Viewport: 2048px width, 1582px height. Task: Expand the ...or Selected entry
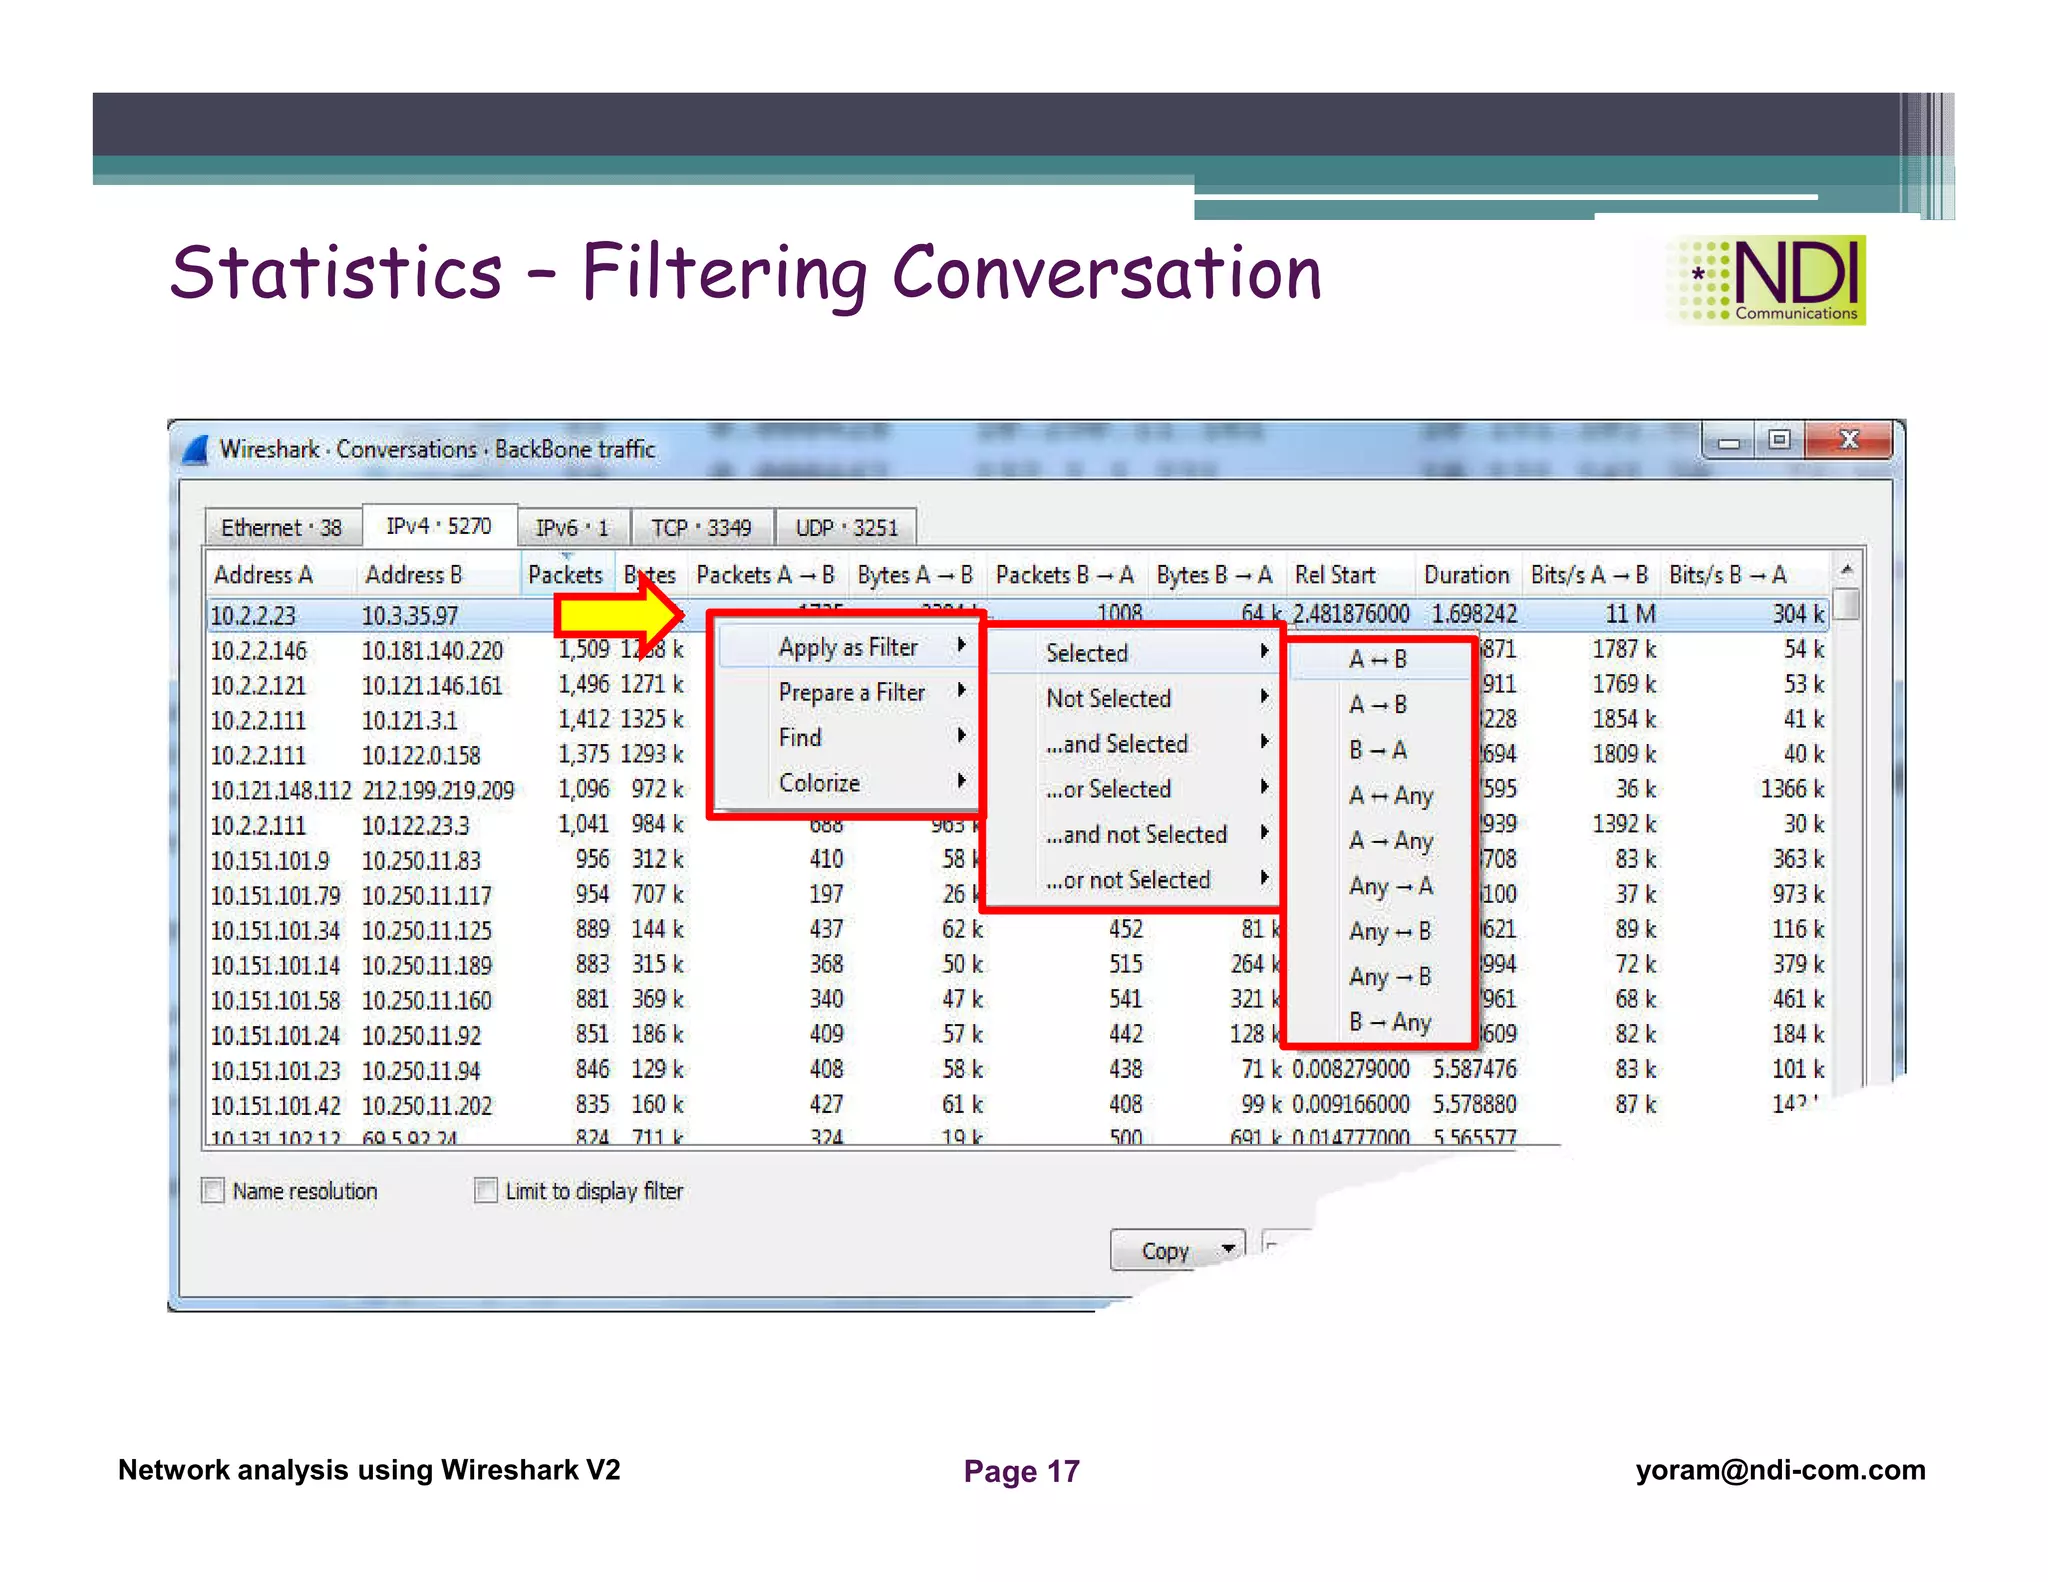1134,788
